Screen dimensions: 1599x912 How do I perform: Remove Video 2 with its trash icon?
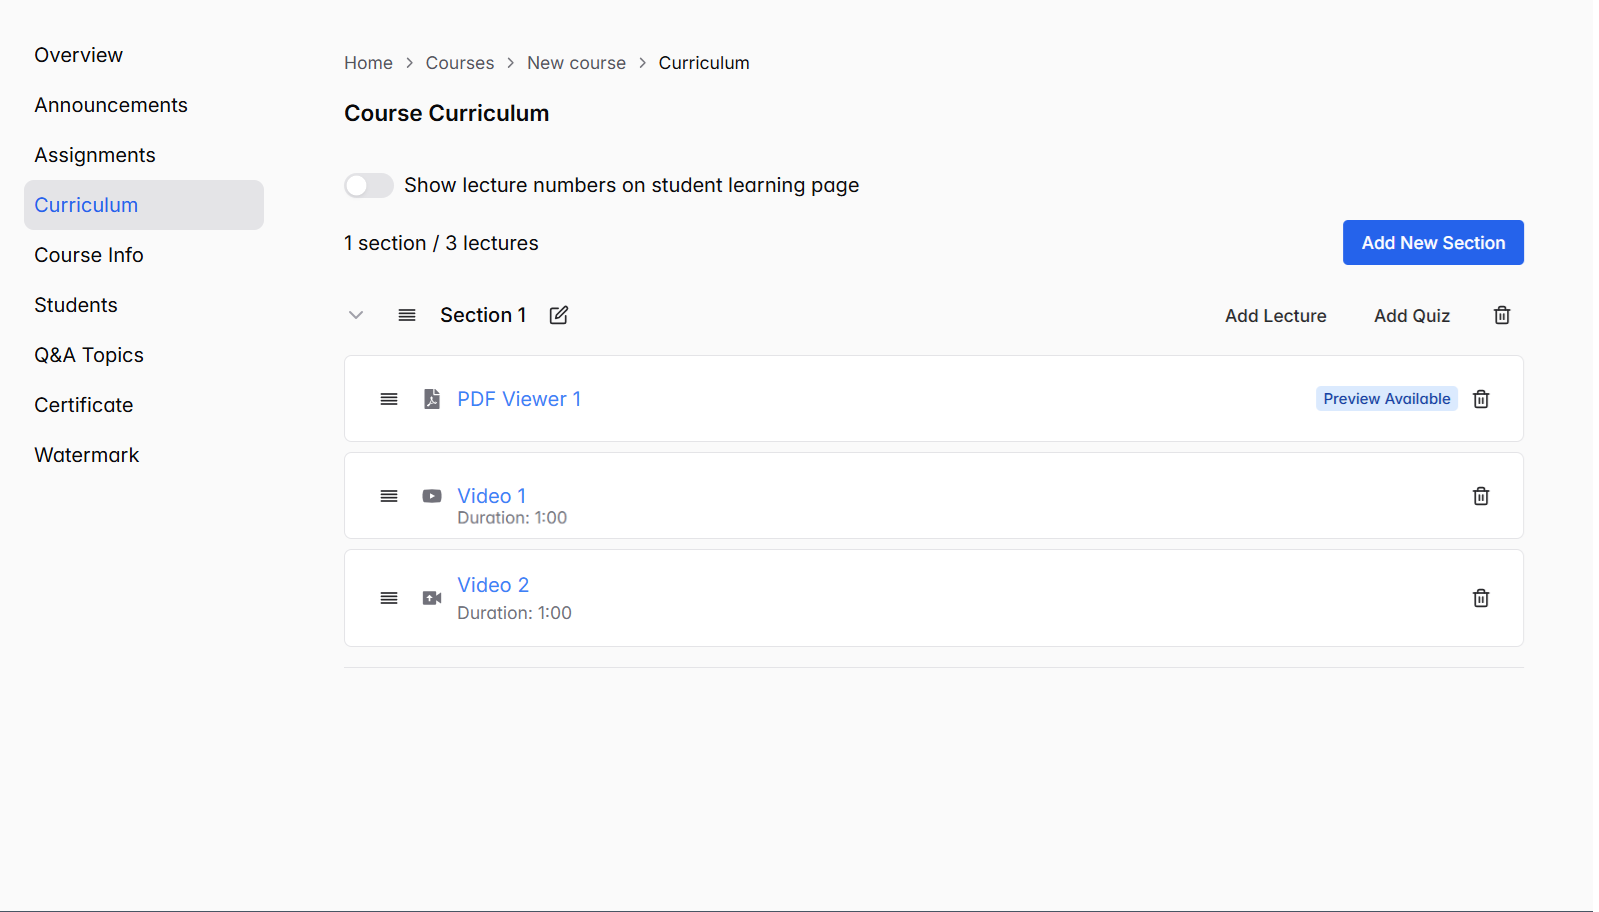coord(1481,598)
